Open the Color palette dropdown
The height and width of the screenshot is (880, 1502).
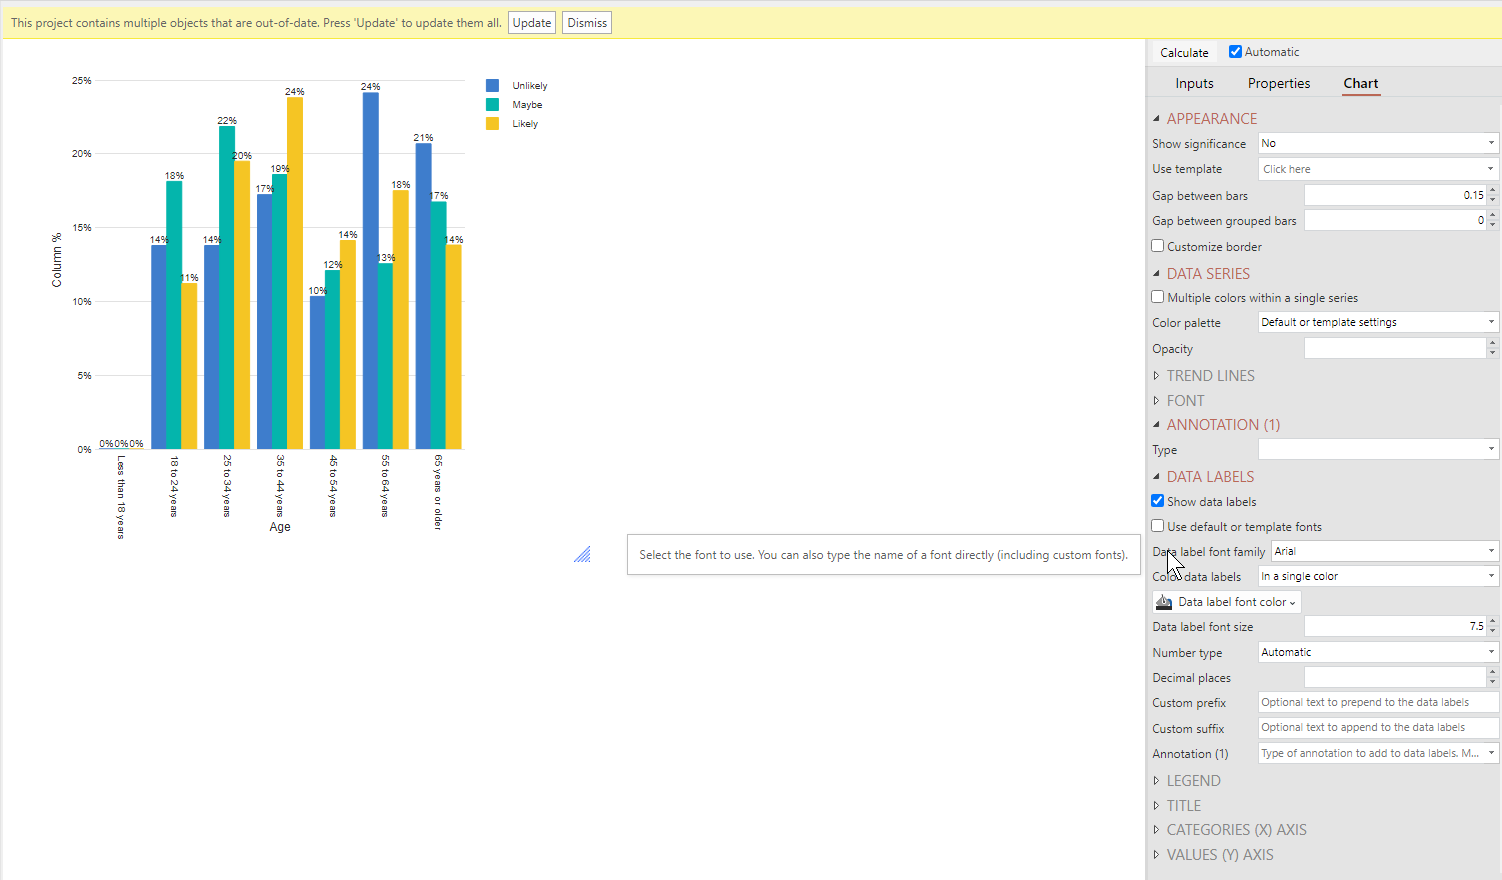1377,322
